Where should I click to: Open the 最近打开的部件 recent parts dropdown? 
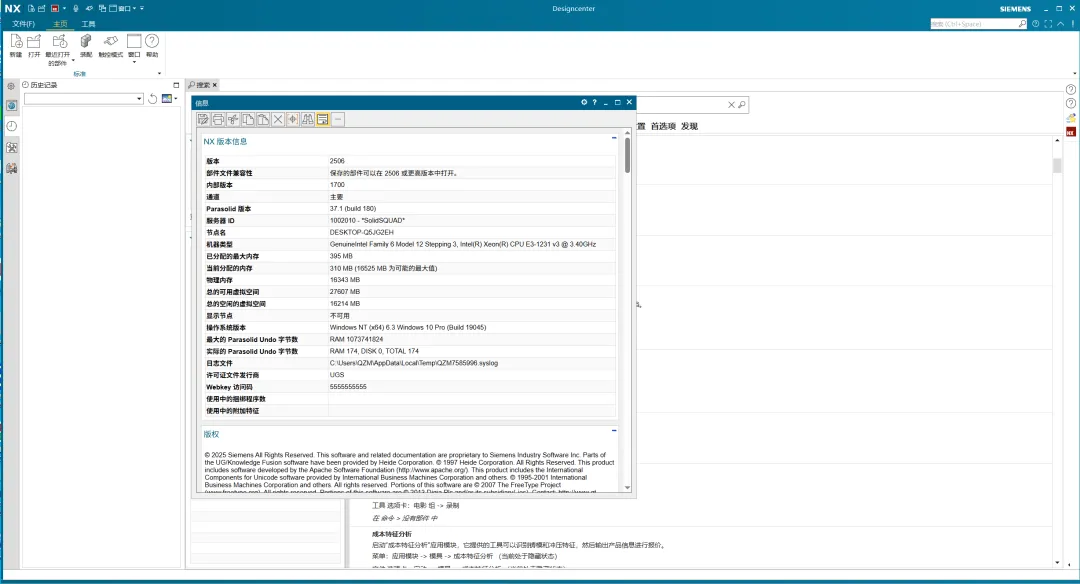tap(73, 61)
